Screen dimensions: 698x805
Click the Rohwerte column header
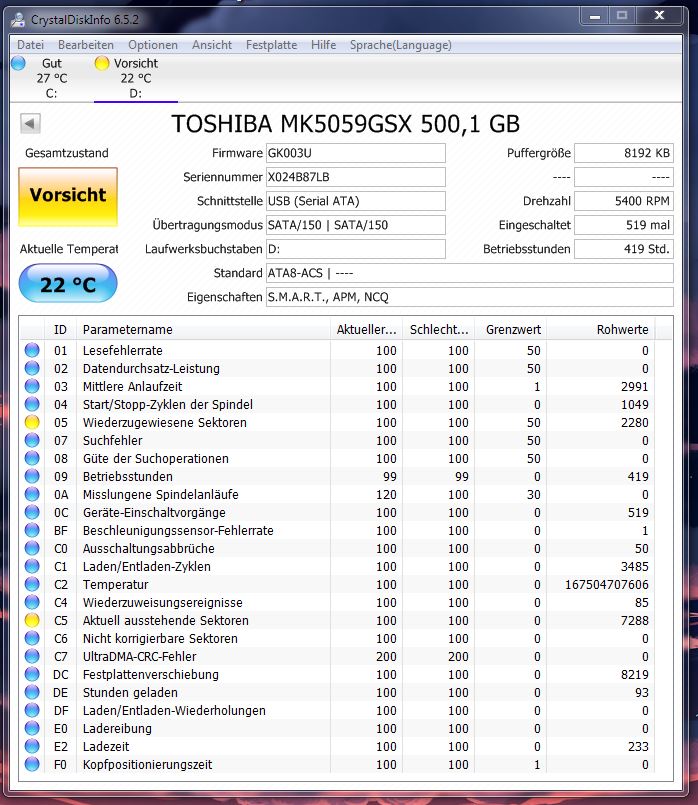coord(601,330)
